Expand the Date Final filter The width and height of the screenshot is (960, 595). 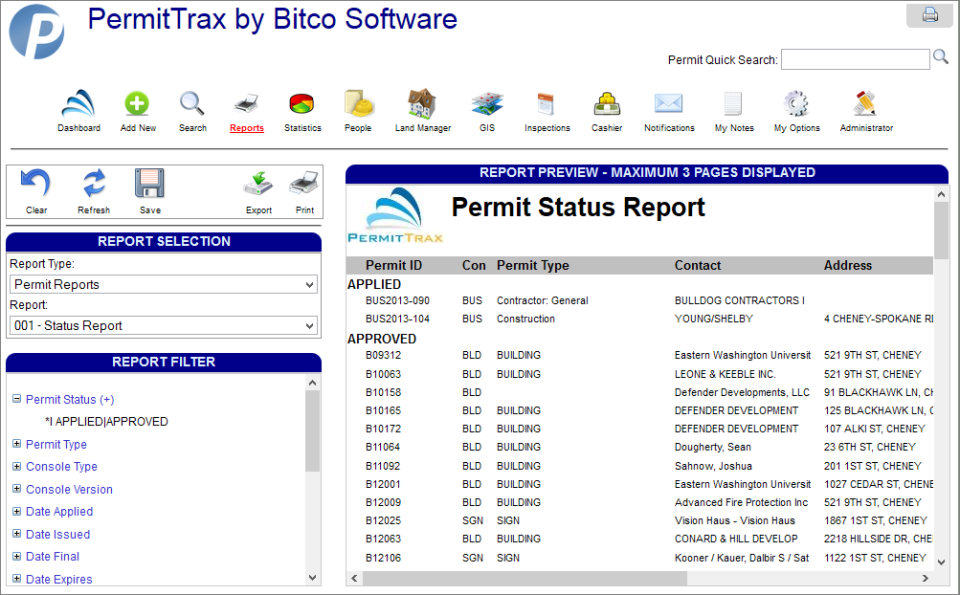pos(17,556)
